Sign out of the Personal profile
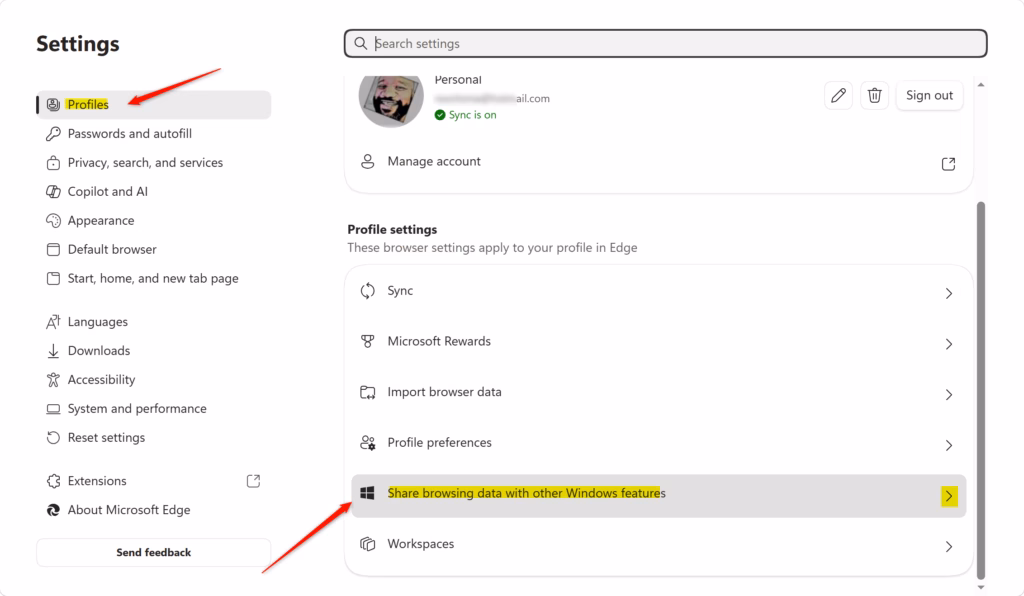Screen dimensions: 1024x596 pyautogui.click(x=929, y=95)
